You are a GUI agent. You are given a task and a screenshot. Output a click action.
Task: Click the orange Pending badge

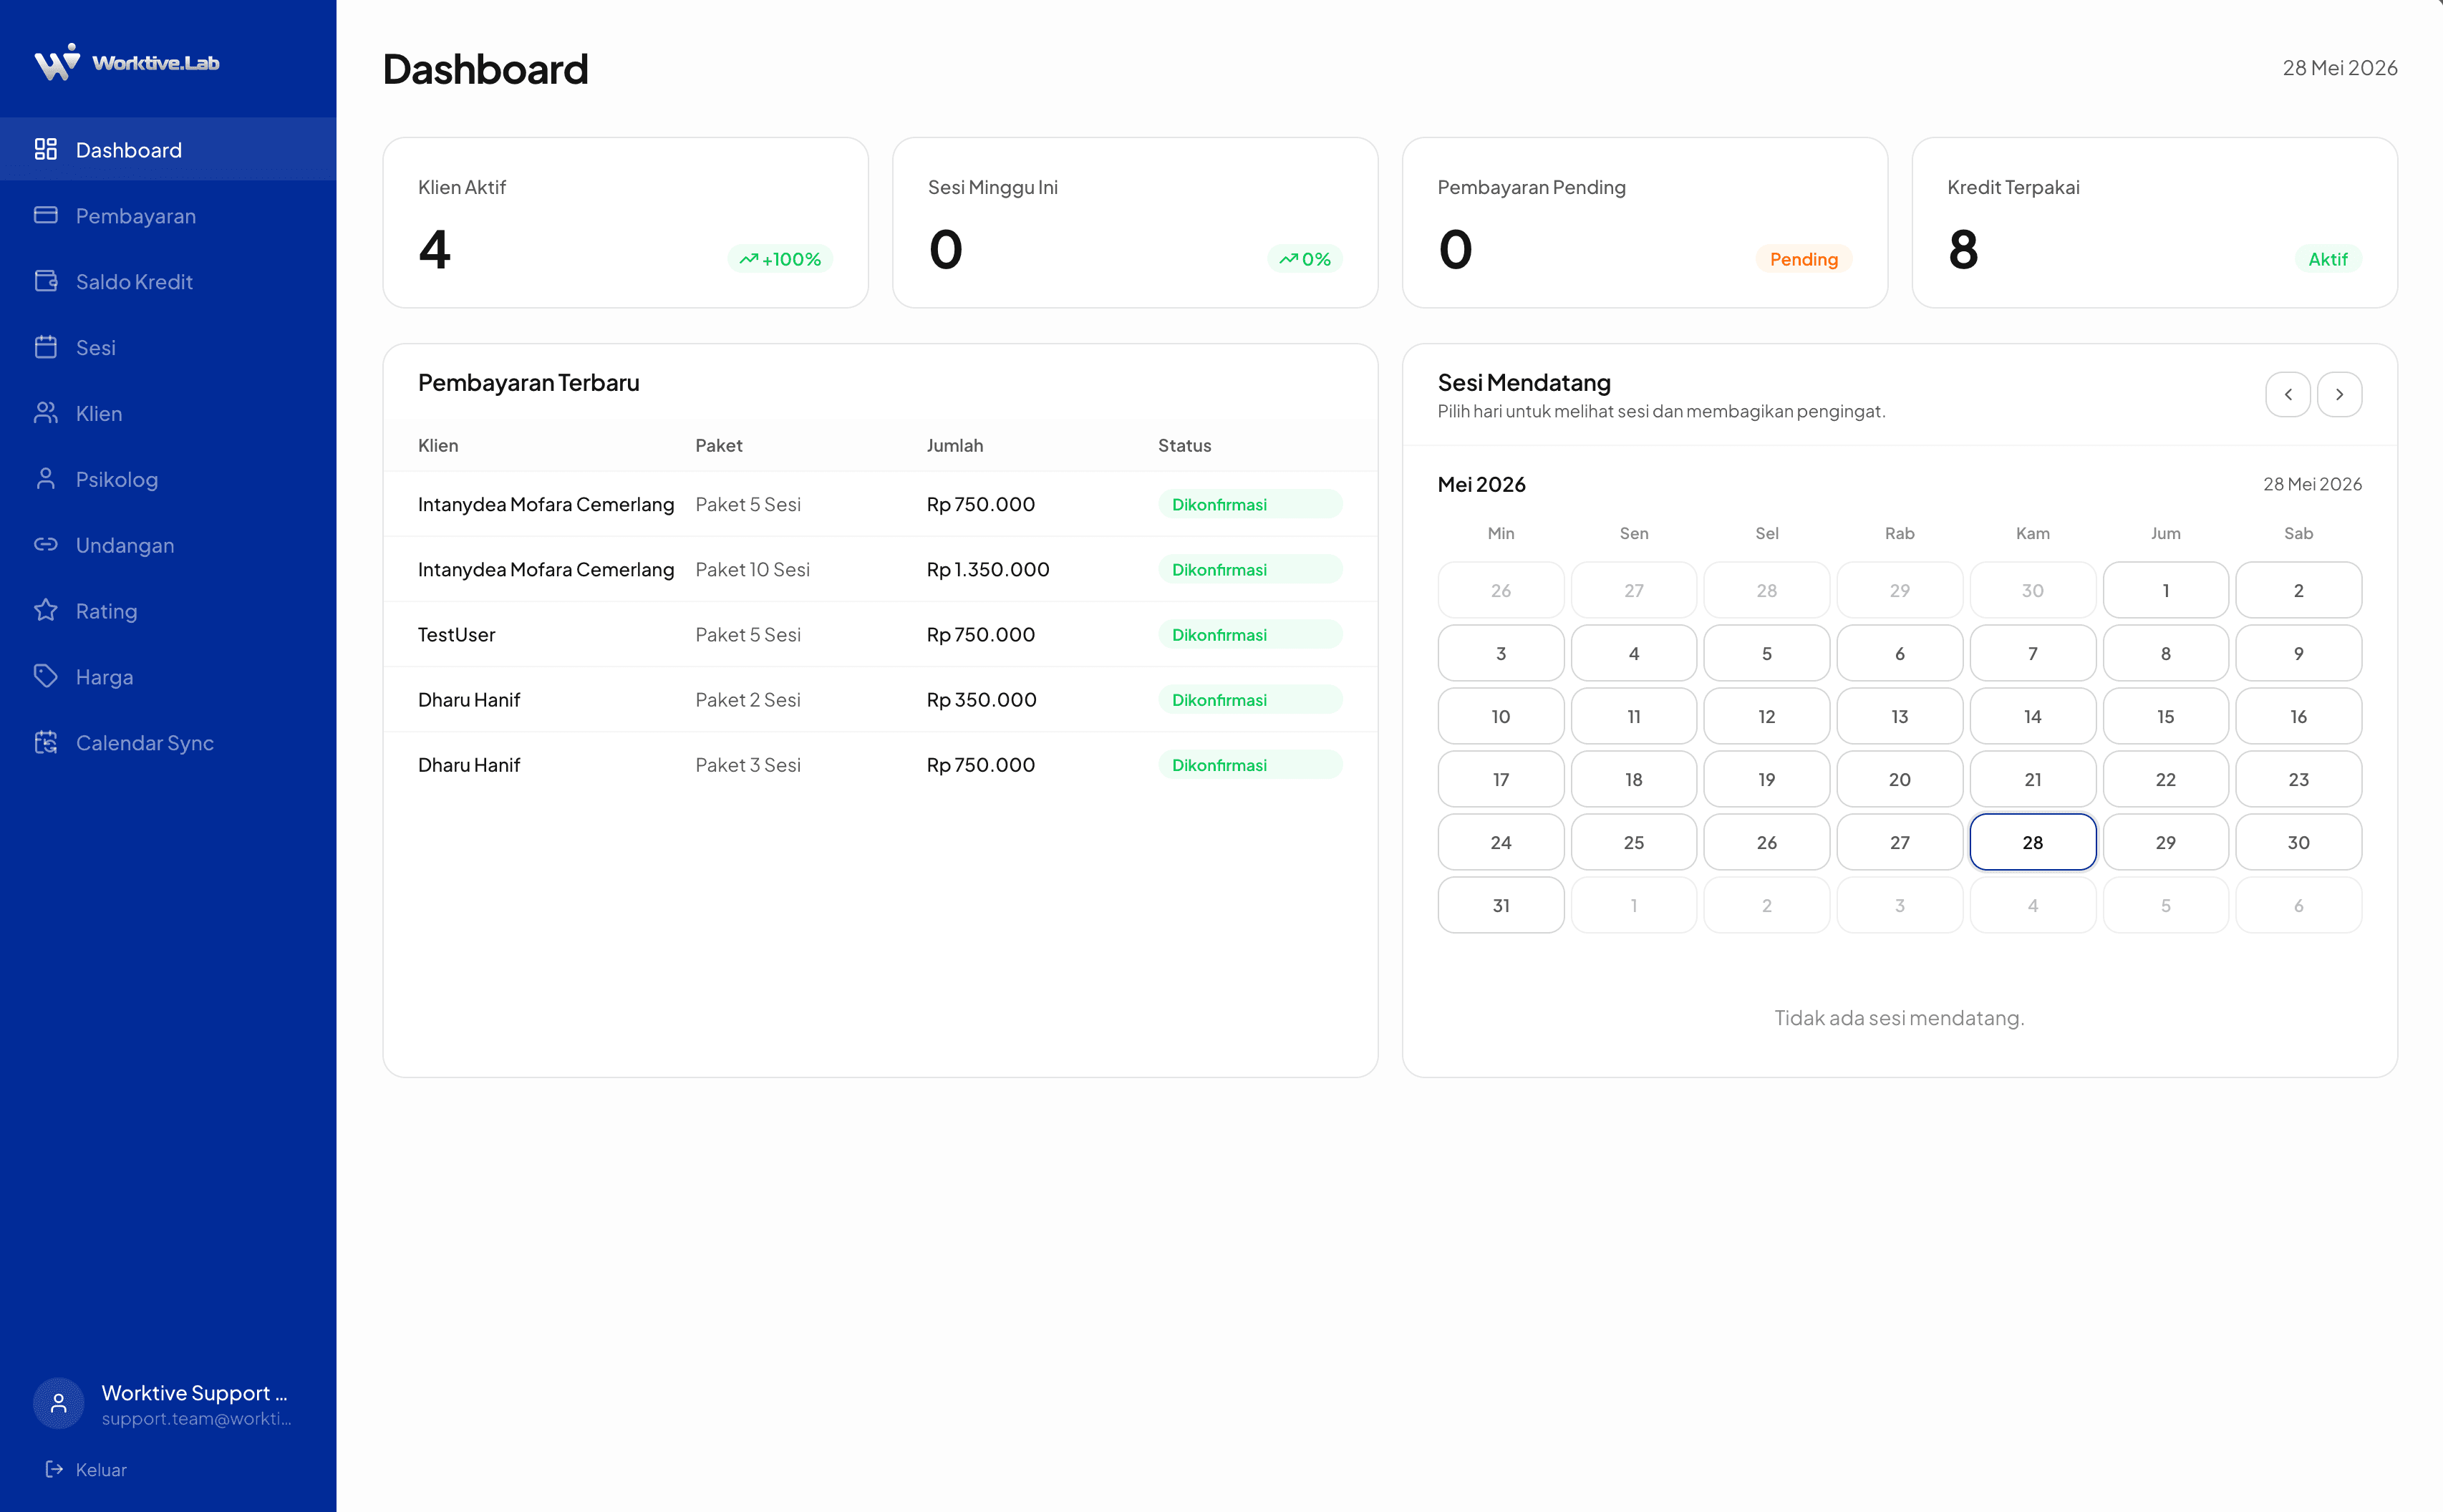coord(1803,259)
